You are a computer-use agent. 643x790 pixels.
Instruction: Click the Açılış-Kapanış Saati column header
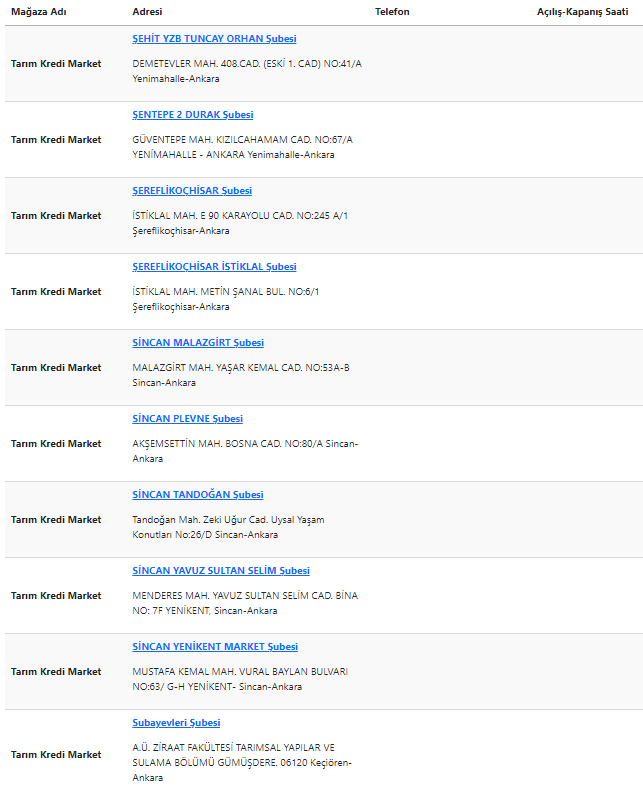click(583, 12)
